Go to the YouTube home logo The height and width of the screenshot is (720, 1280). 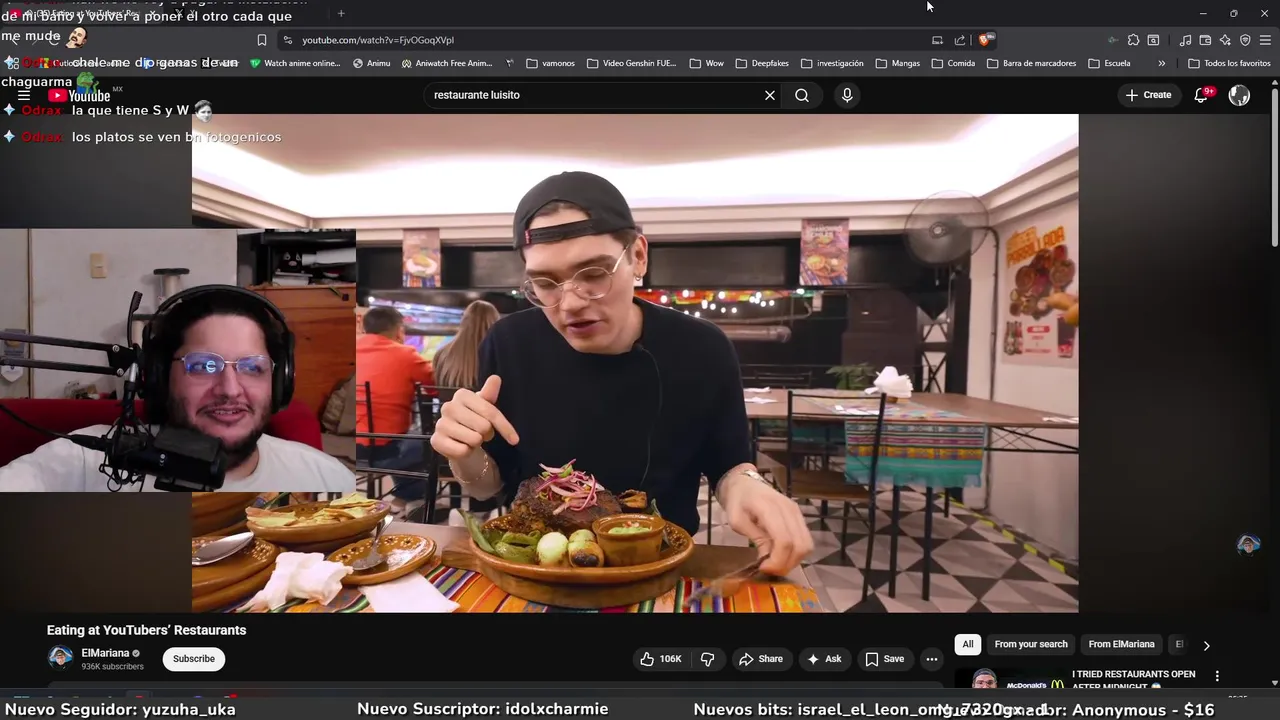(79, 95)
